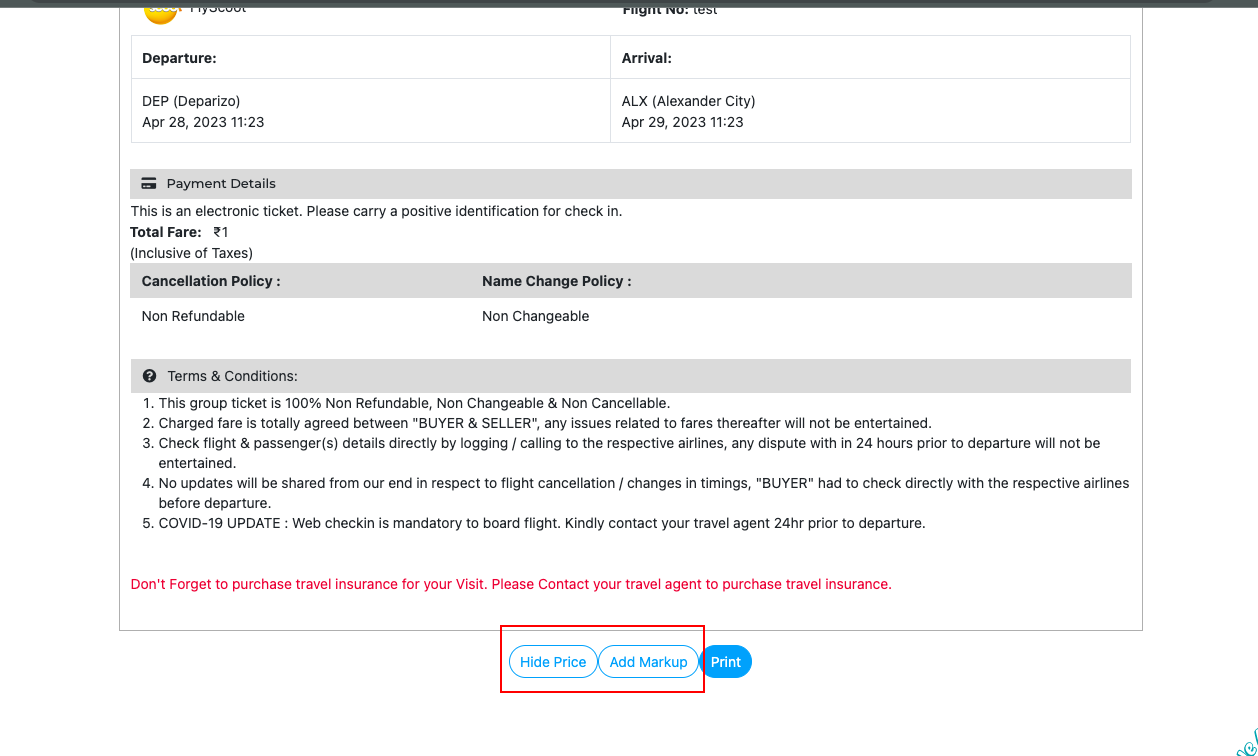Click the red travel insurance reminder text

pyautogui.click(x=510, y=584)
